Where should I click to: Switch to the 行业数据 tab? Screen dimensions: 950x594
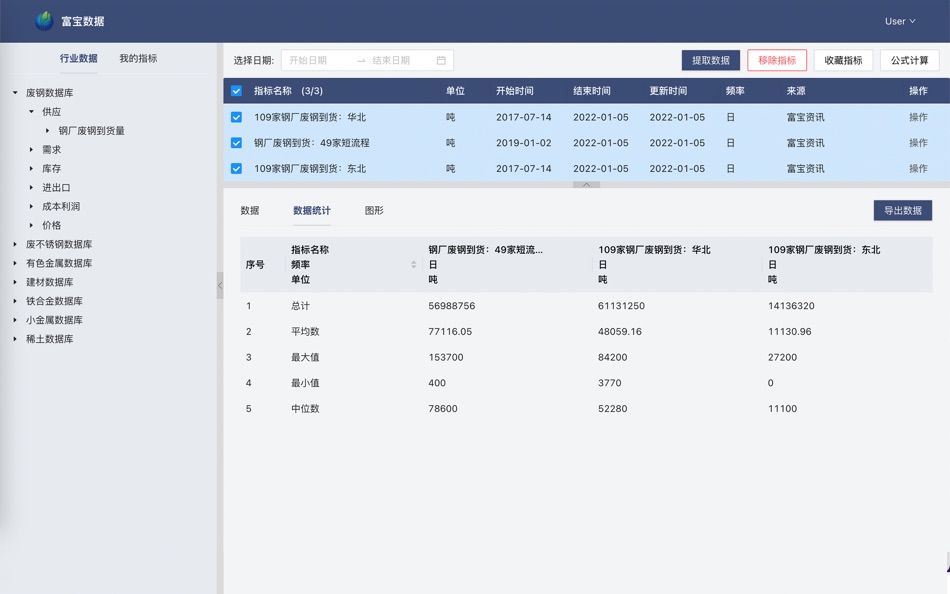[x=79, y=58]
